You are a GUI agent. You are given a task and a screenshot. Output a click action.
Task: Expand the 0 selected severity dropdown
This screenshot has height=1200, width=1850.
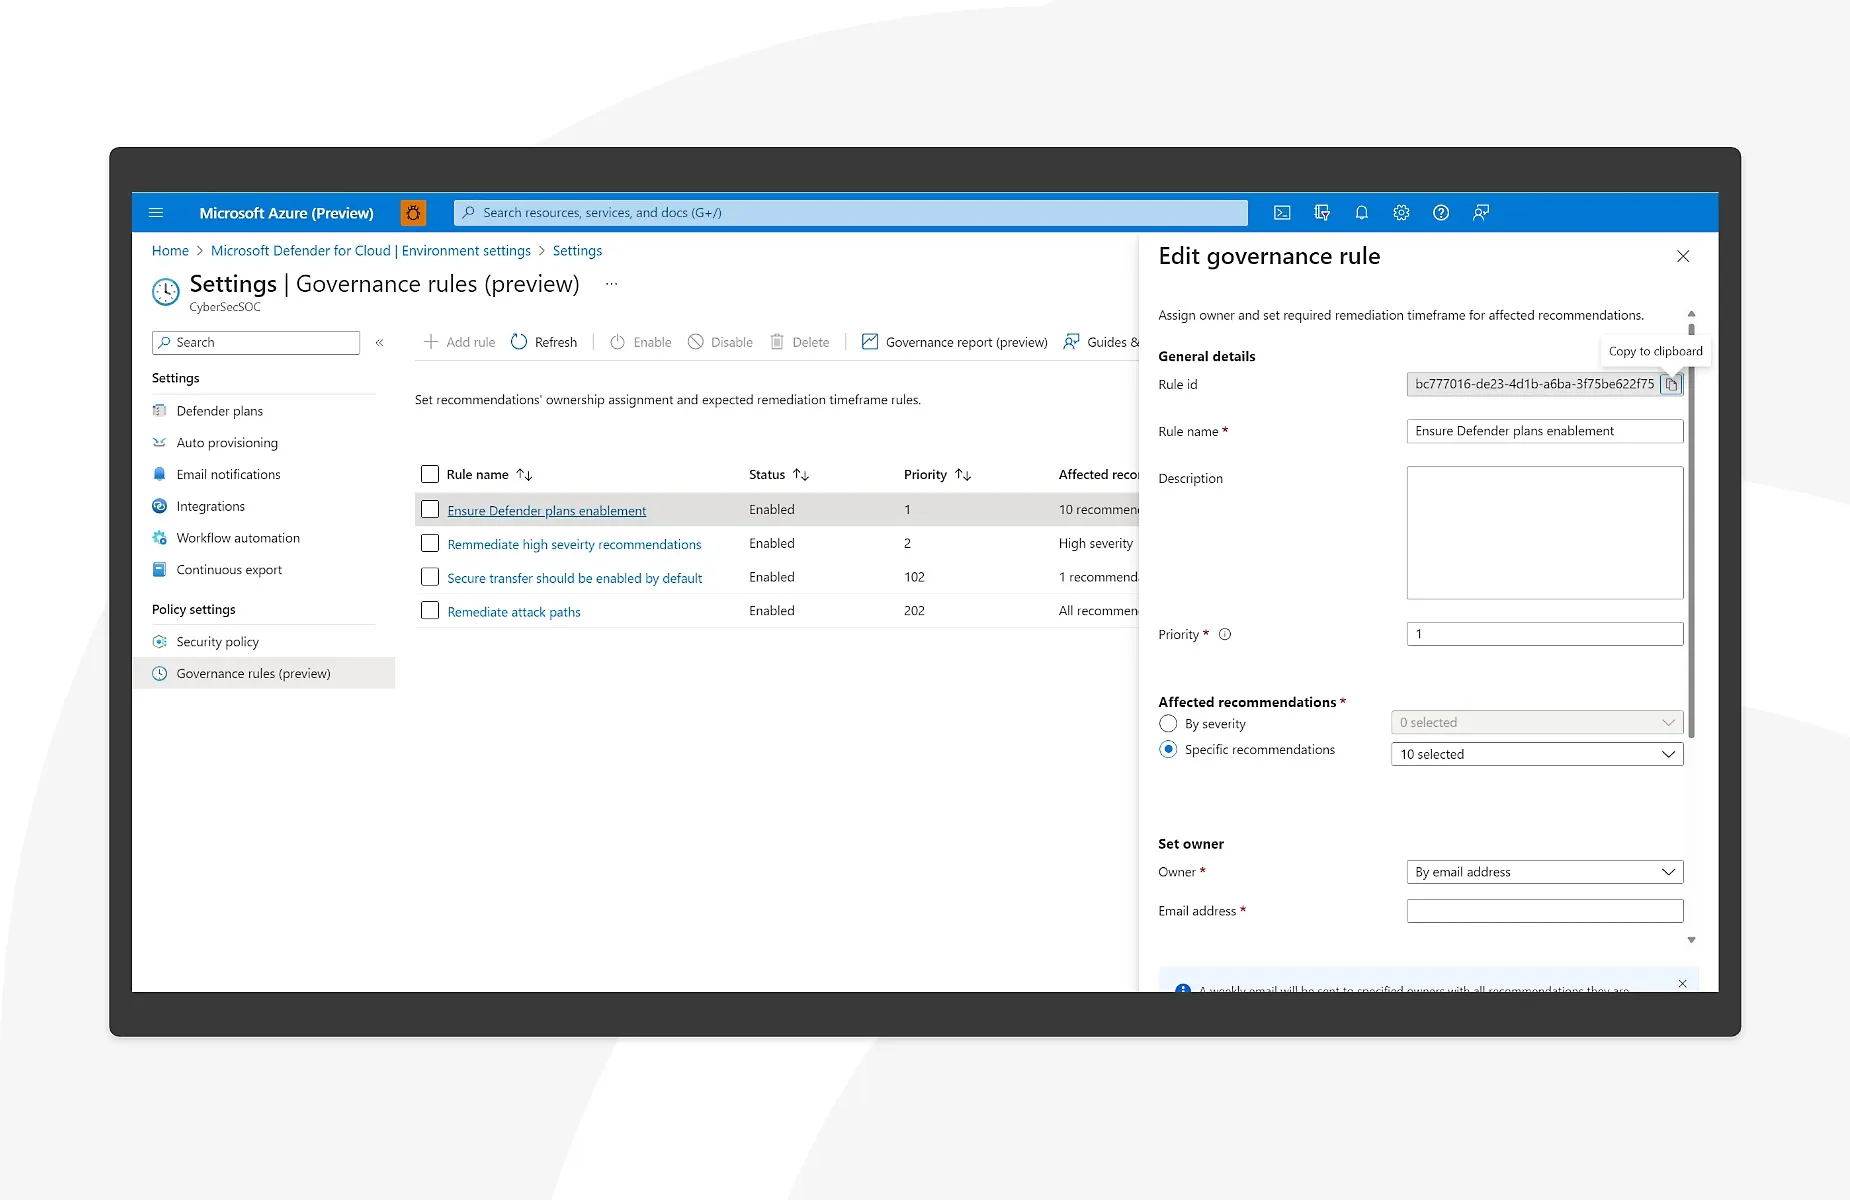coord(1537,722)
